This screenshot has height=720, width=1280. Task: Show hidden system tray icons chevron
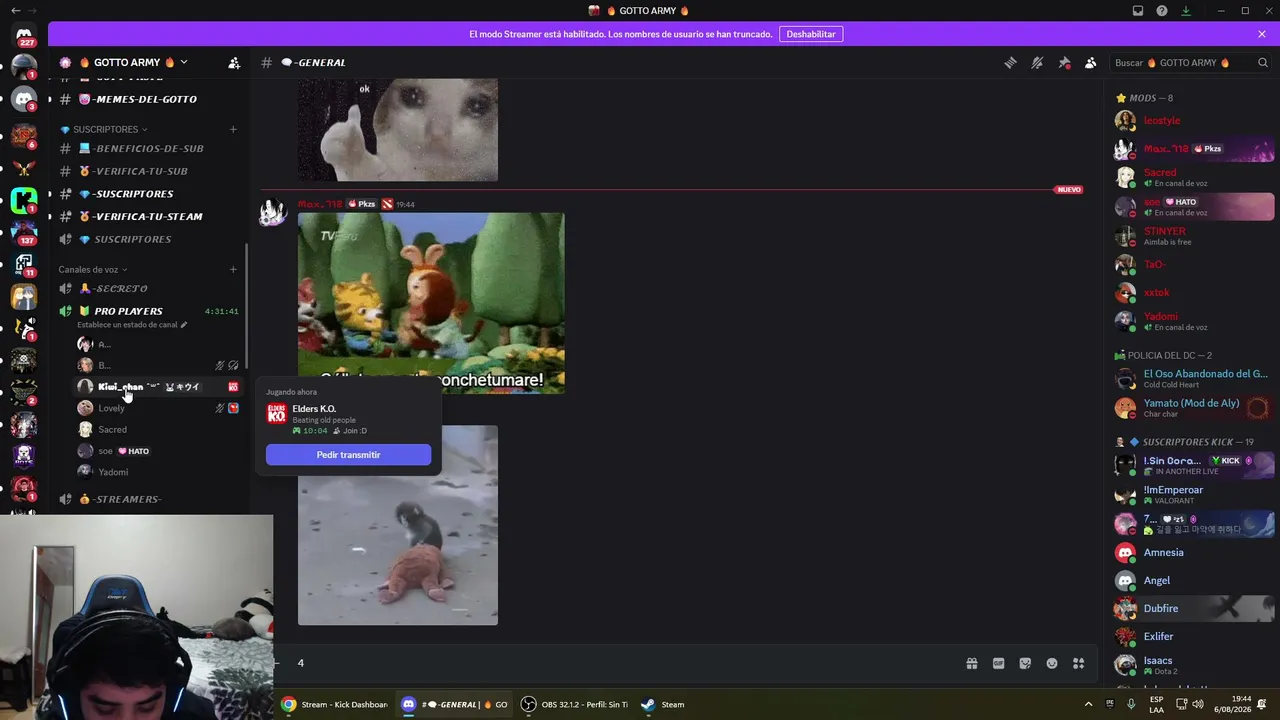point(1089,704)
